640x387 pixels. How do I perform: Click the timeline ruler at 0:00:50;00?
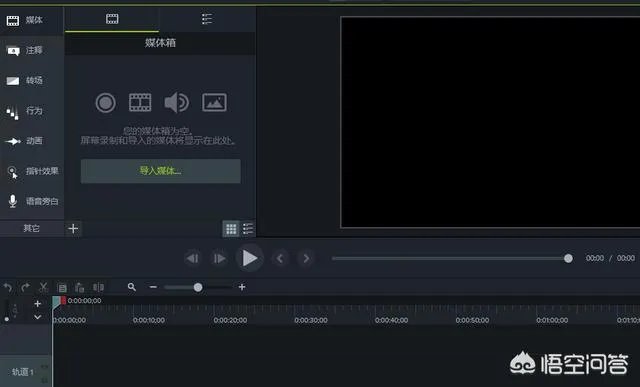[472, 320]
